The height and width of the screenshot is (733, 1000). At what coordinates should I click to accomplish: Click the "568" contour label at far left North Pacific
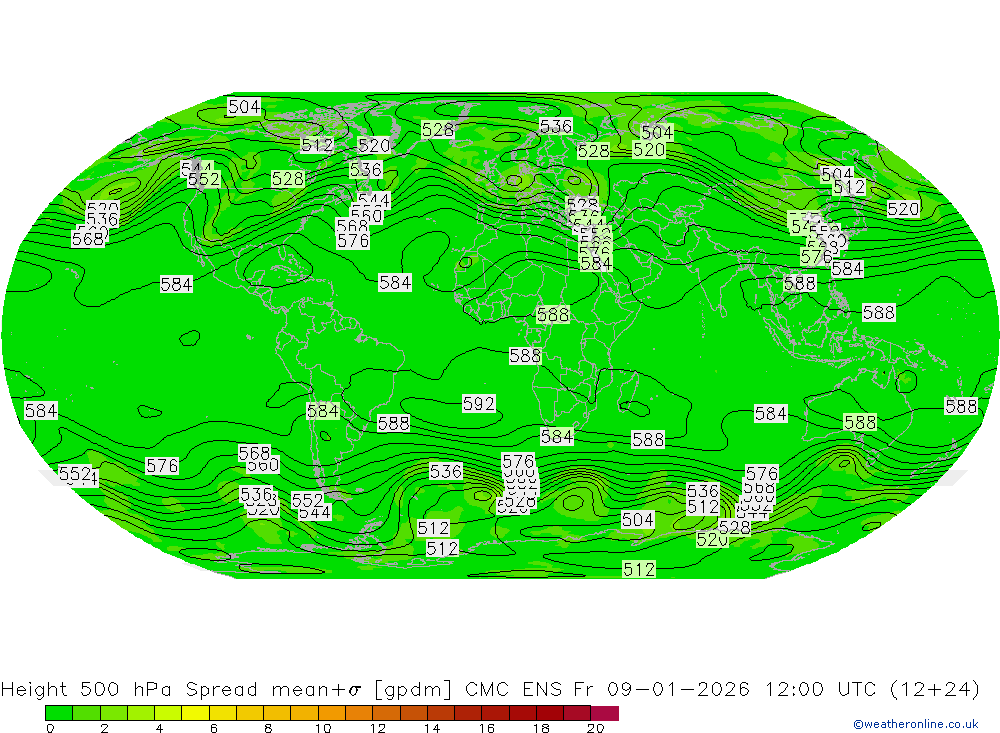click(88, 239)
